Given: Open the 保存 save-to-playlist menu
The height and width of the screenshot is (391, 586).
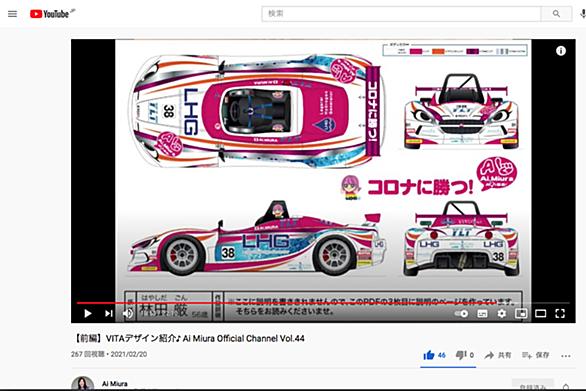Looking at the screenshot, I should [x=536, y=355].
